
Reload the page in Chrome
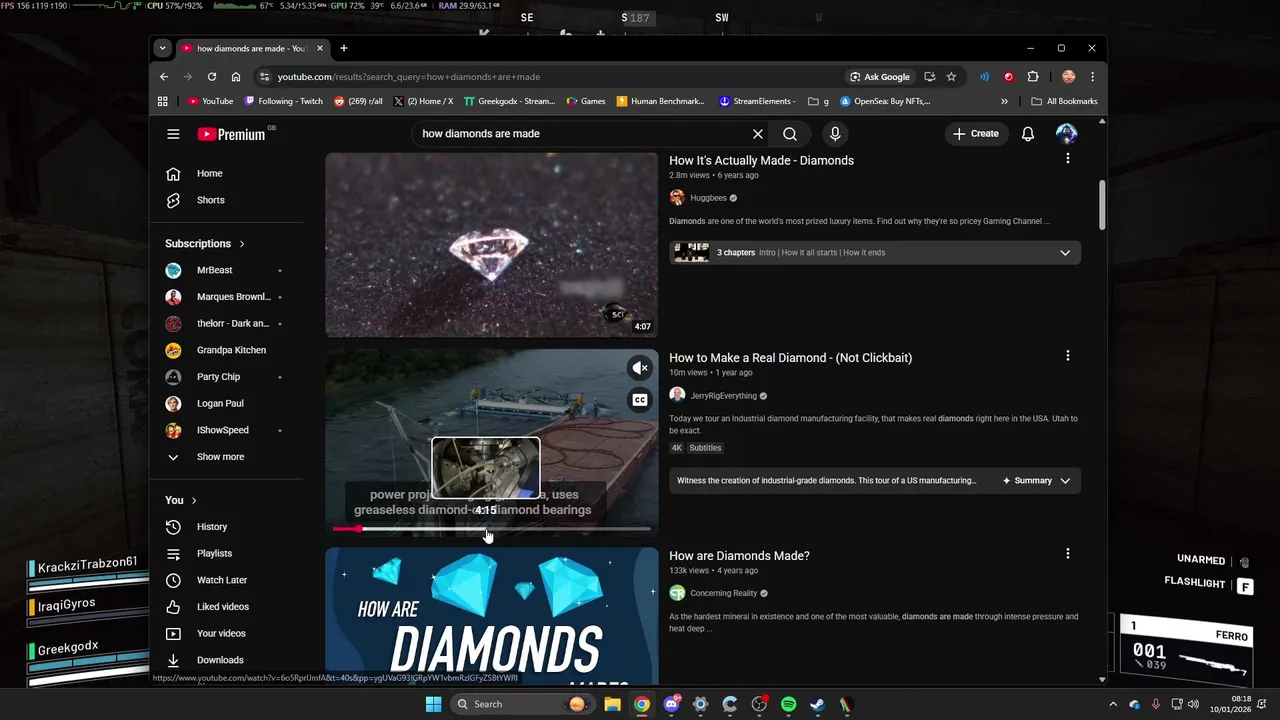click(x=212, y=77)
